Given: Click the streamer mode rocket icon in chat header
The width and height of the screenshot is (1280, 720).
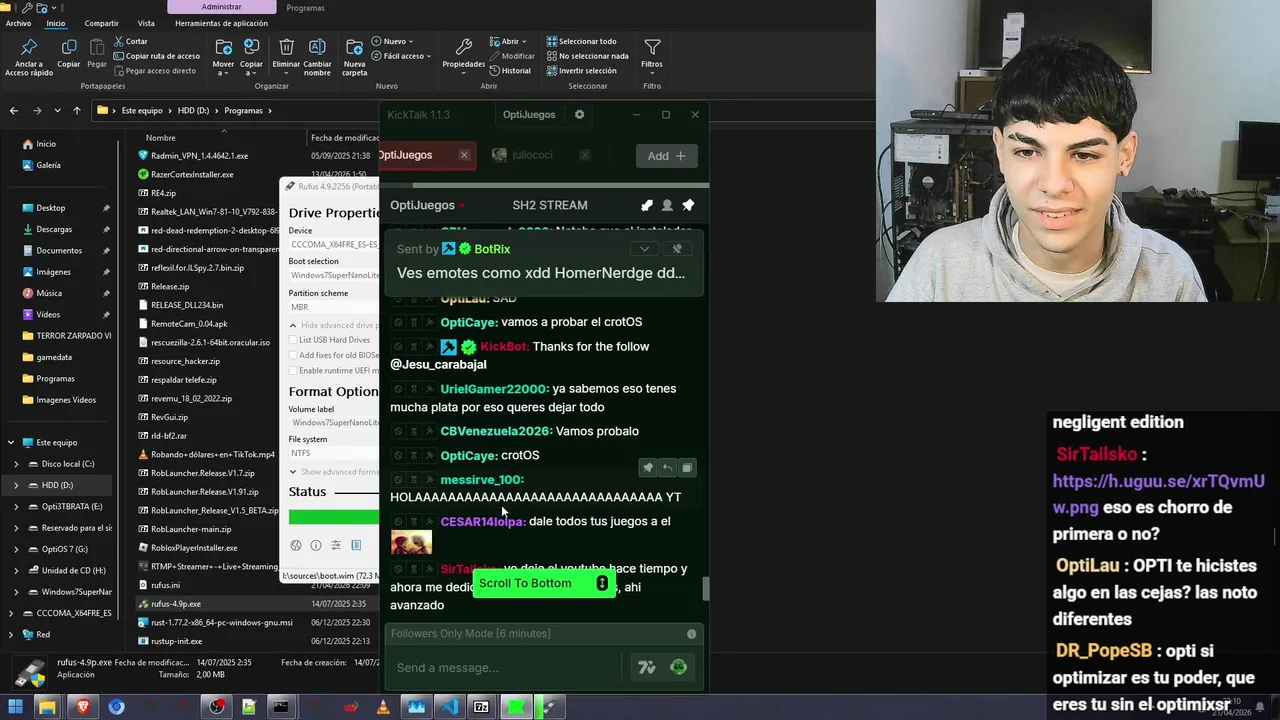Looking at the screenshot, I should click(647, 205).
